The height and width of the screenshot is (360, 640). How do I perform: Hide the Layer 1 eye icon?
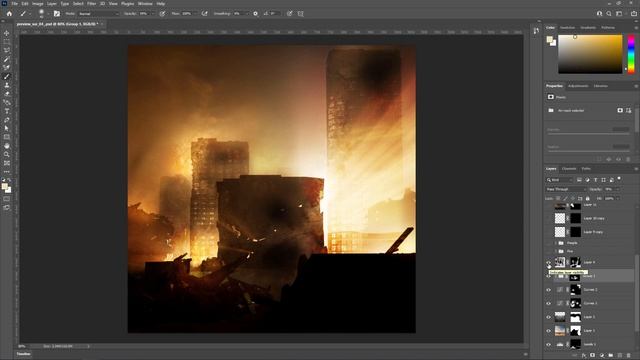pyautogui.click(x=549, y=331)
